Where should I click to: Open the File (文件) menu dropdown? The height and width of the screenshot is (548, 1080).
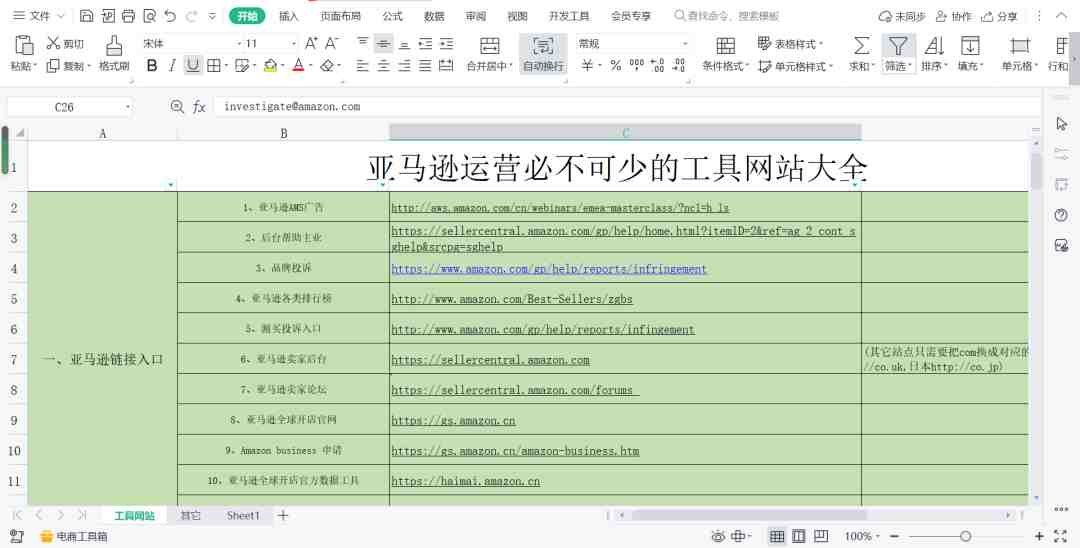[x=39, y=16]
